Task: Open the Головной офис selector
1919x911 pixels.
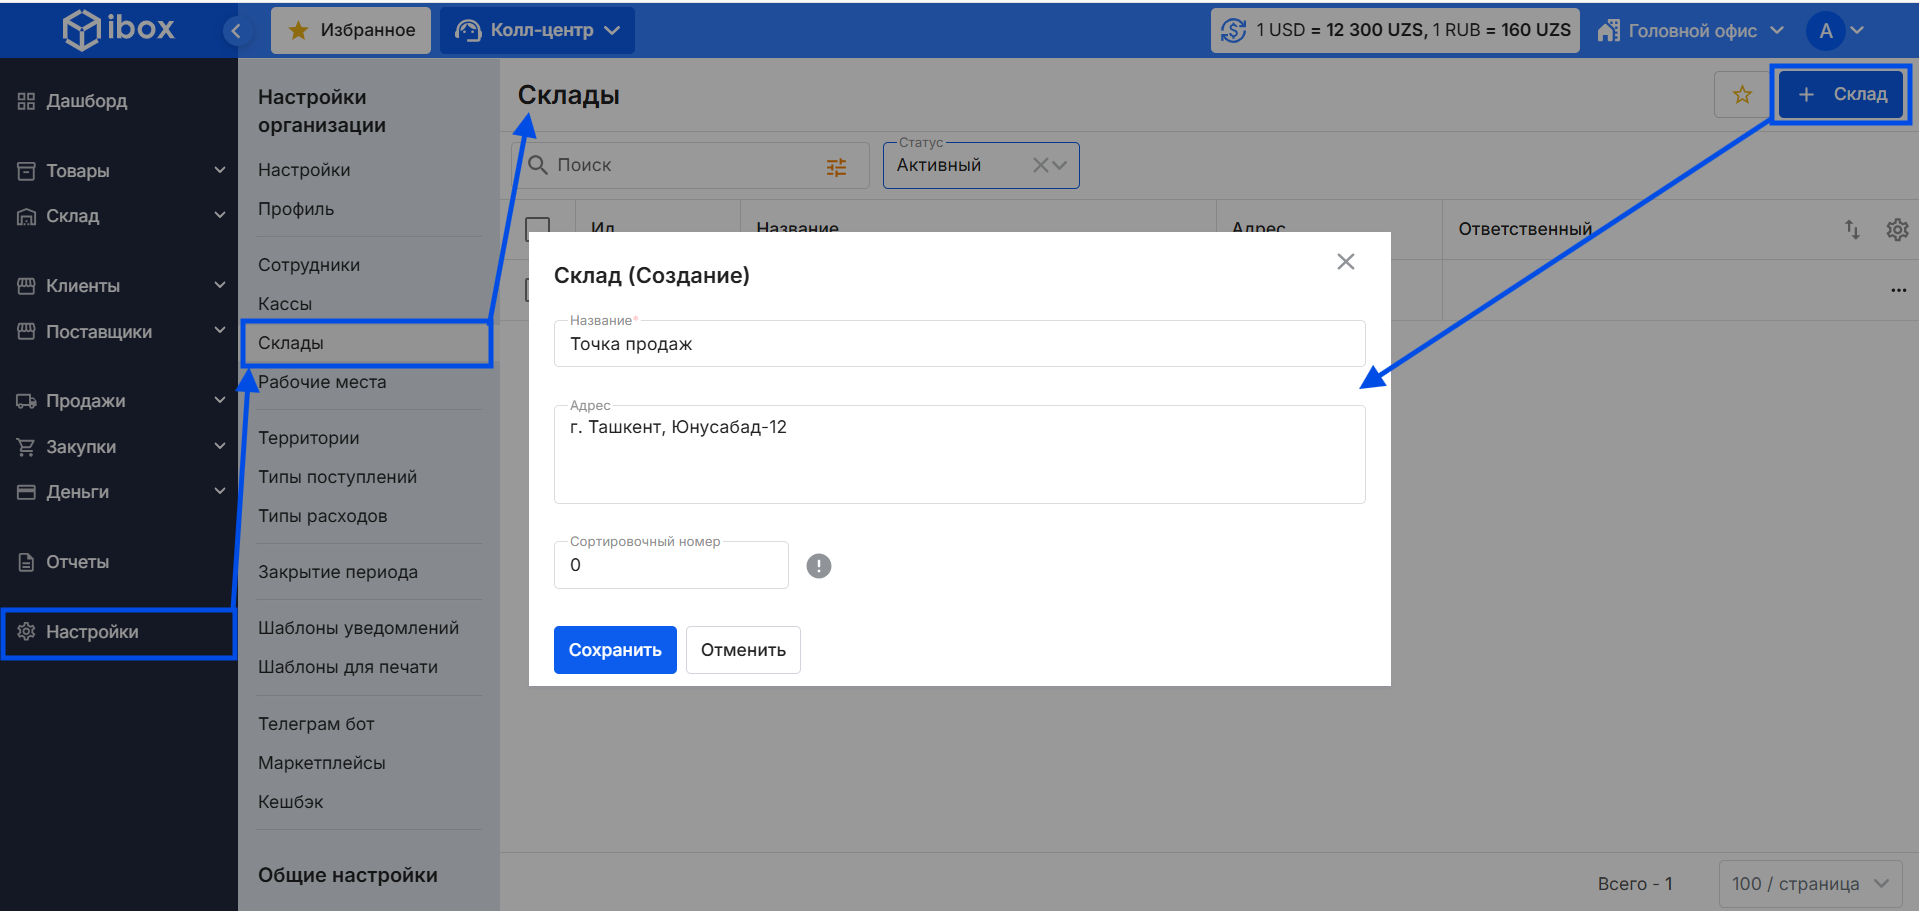Action: (x=1691, y=31)
